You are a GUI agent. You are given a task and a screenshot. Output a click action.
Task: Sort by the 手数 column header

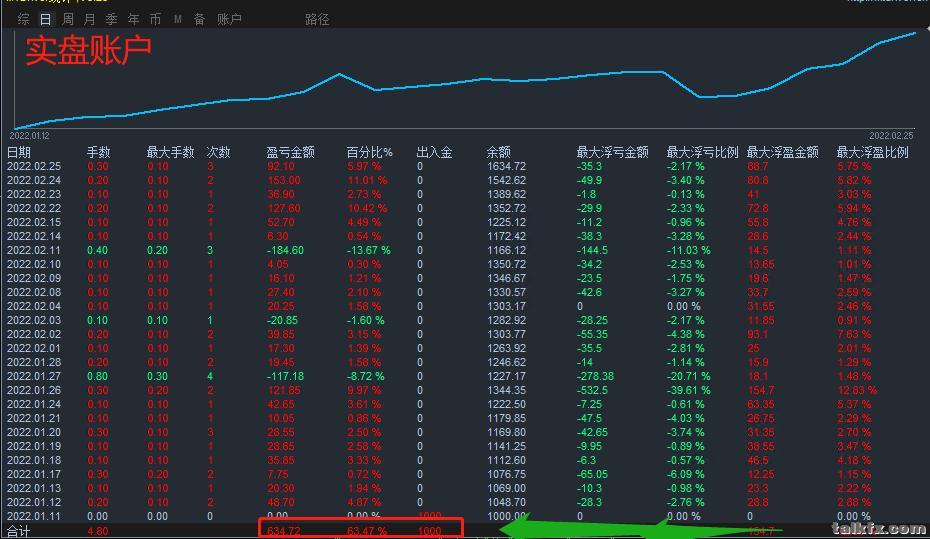98,152
